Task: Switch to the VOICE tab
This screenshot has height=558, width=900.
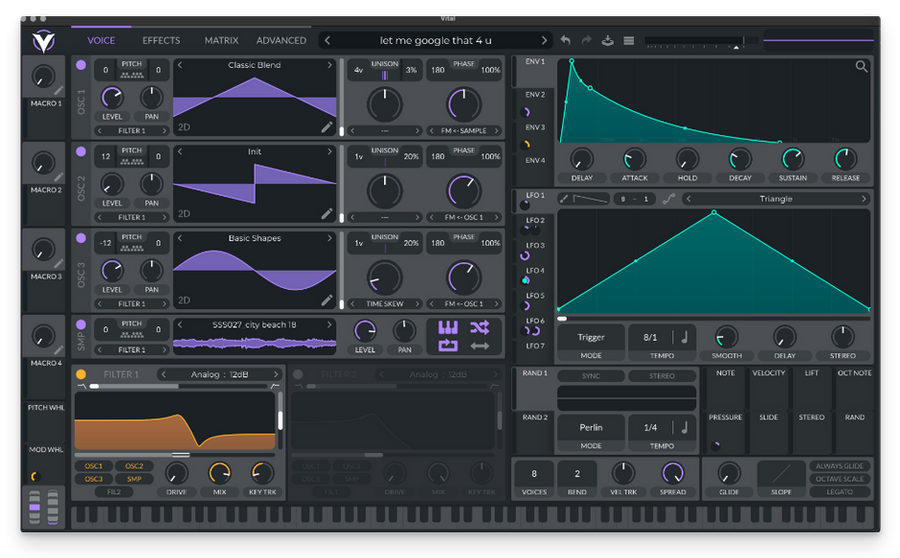Action: (101, 41)
